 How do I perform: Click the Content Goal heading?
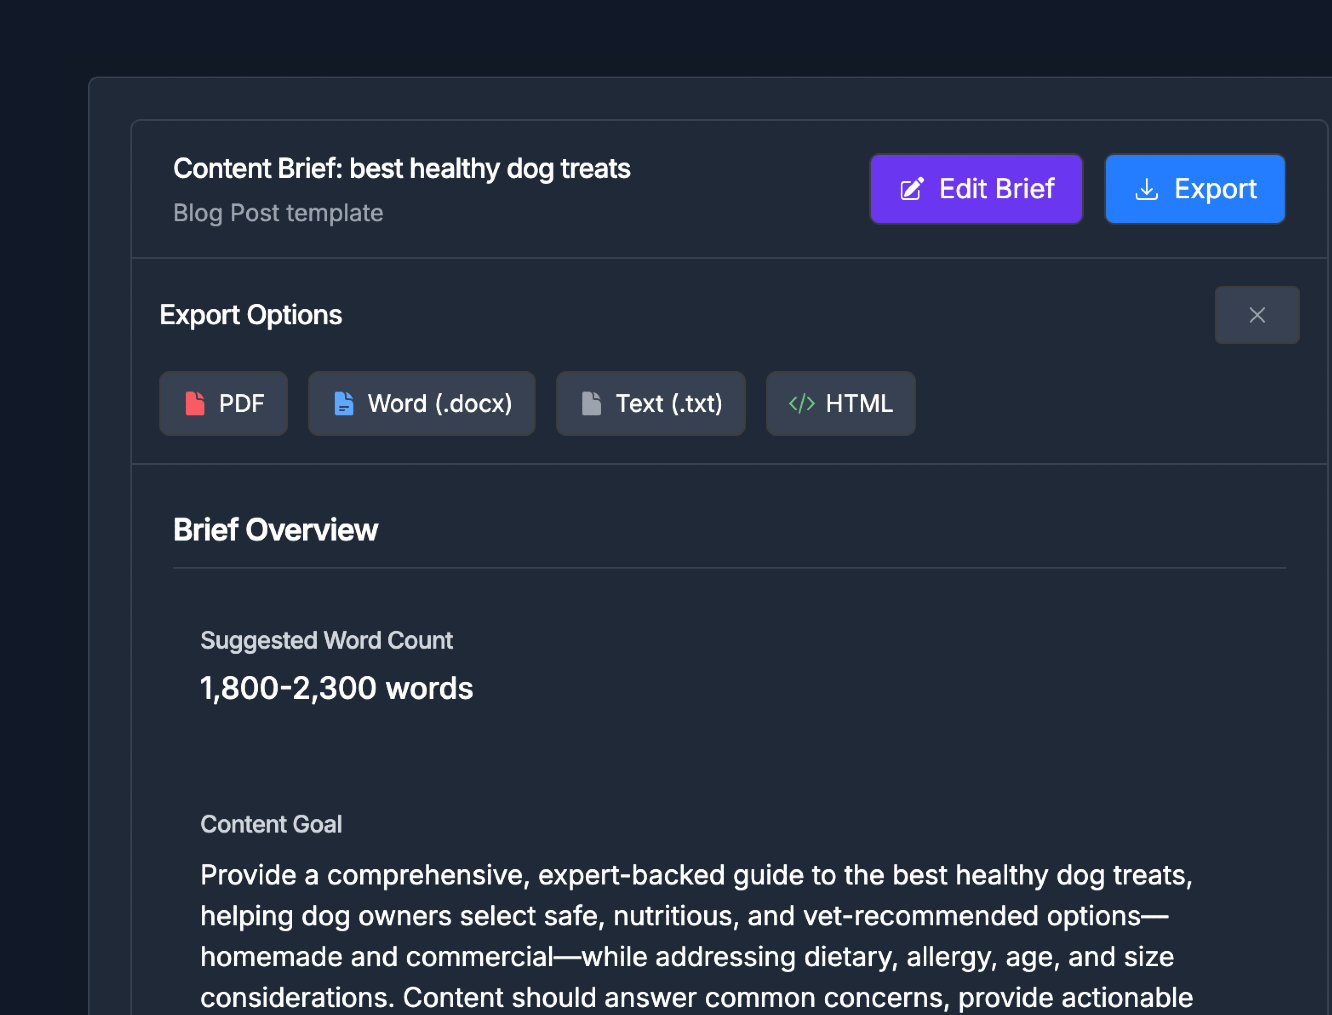pyautogui.click(x=271, y=824)
